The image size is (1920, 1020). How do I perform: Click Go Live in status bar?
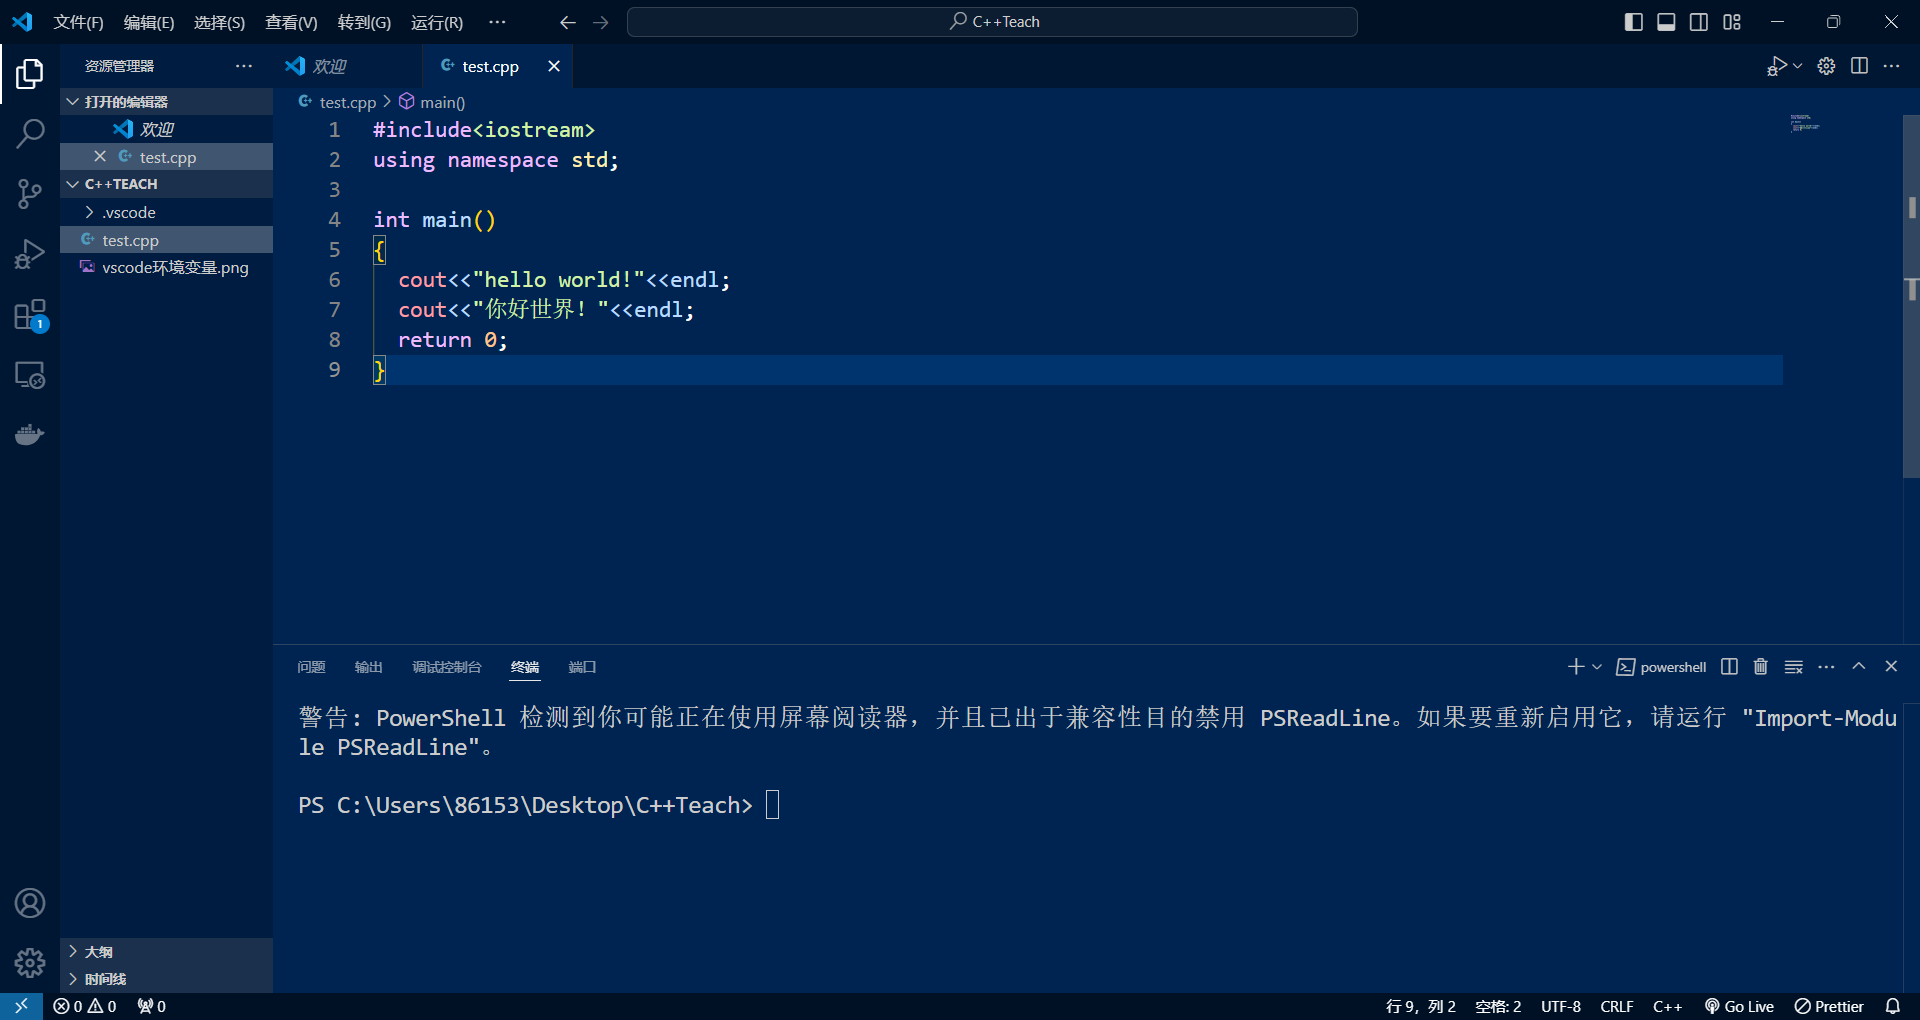click(1739, 1006)
